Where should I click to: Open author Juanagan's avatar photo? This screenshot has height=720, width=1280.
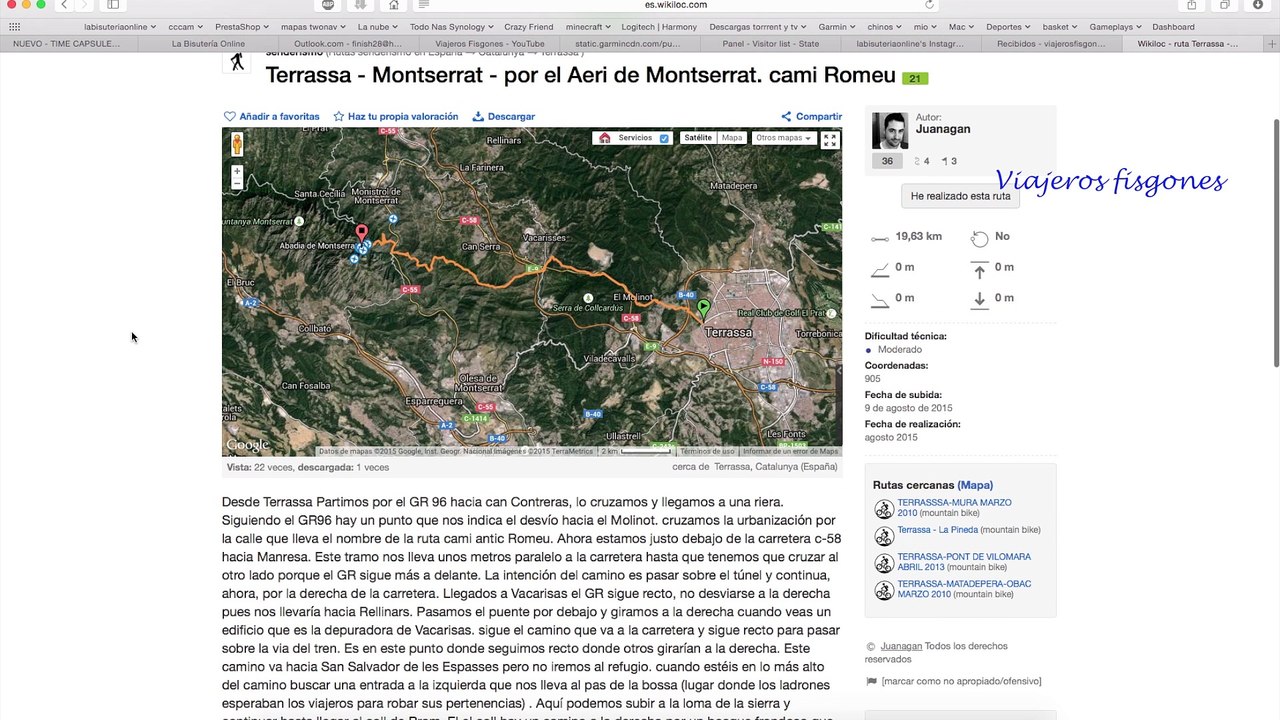tap(890, 131)
